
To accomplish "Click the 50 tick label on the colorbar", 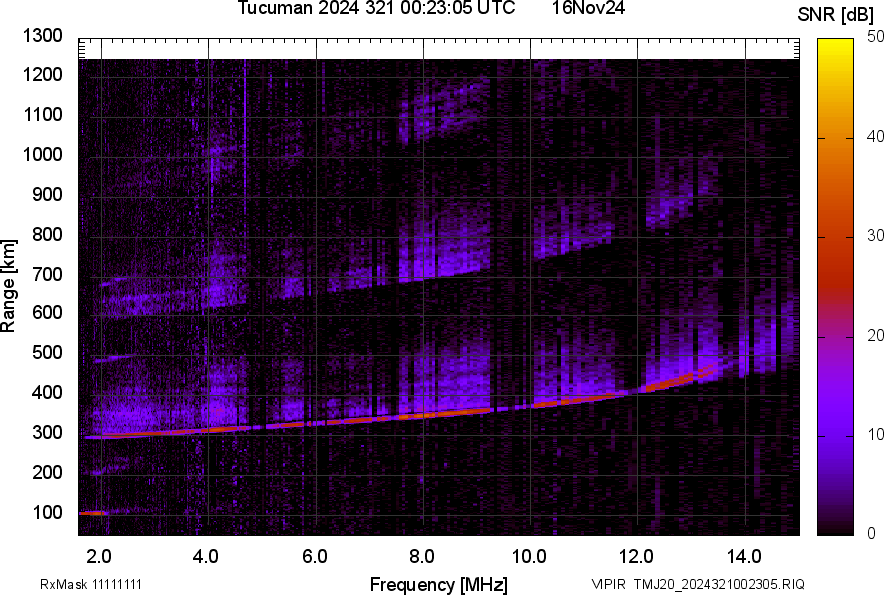I will 876,37.
